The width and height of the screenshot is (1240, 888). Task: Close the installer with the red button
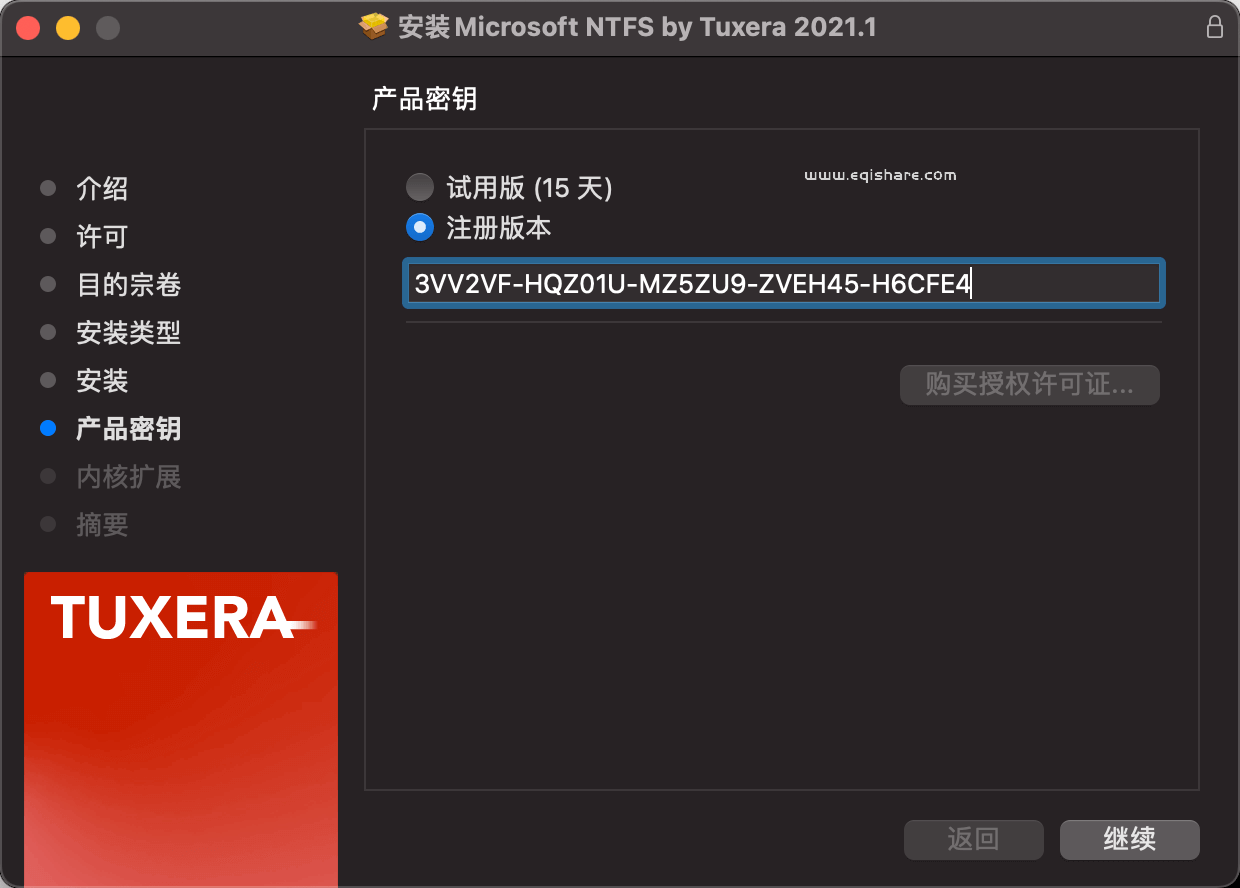(28, 28)
